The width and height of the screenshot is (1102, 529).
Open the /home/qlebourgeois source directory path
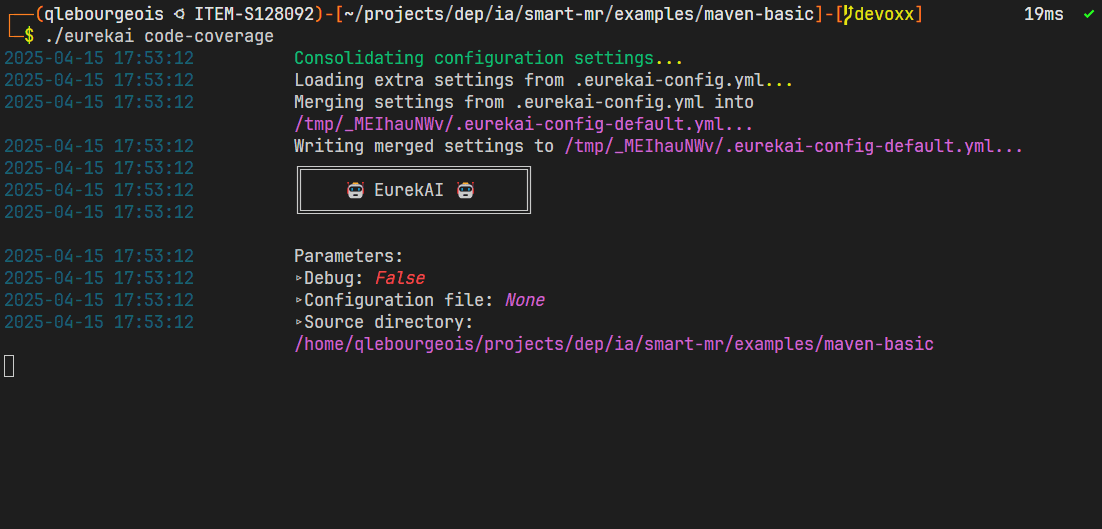613,344
